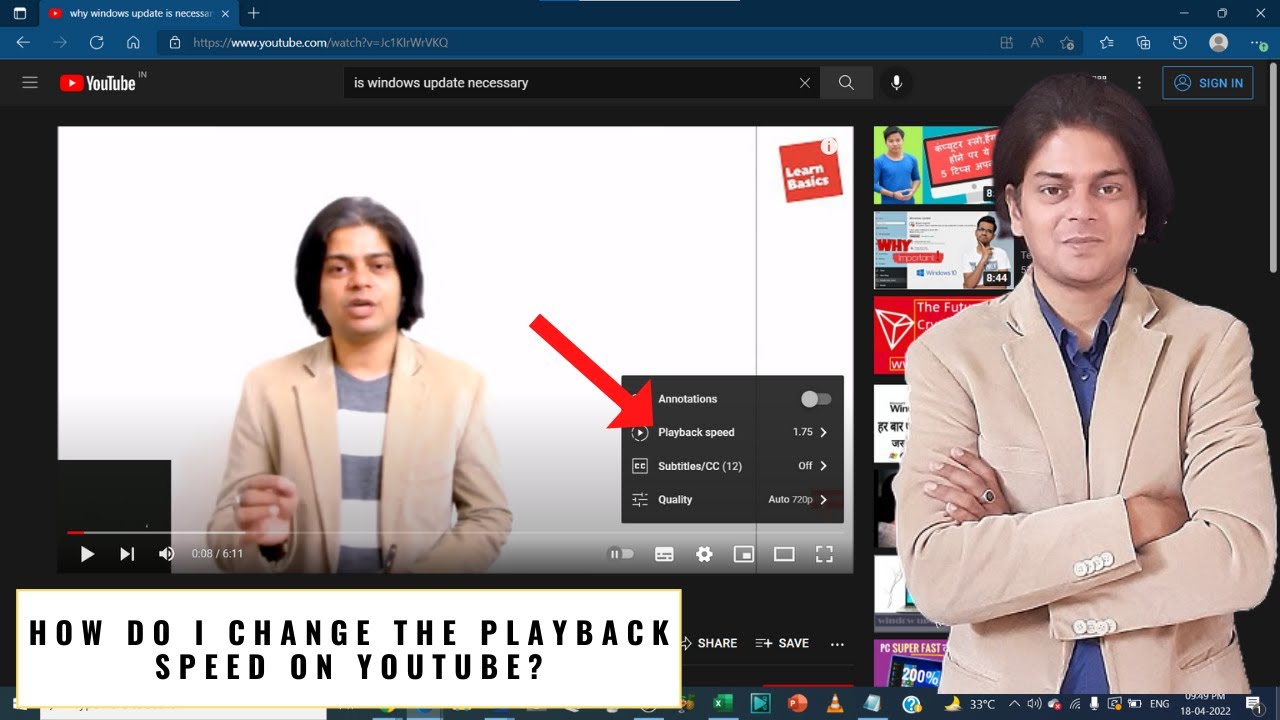Viewport: 1280px width, 720px height.
Task: Add this page to favorites star-plus icon
Action: click(x=1067, y=43)
